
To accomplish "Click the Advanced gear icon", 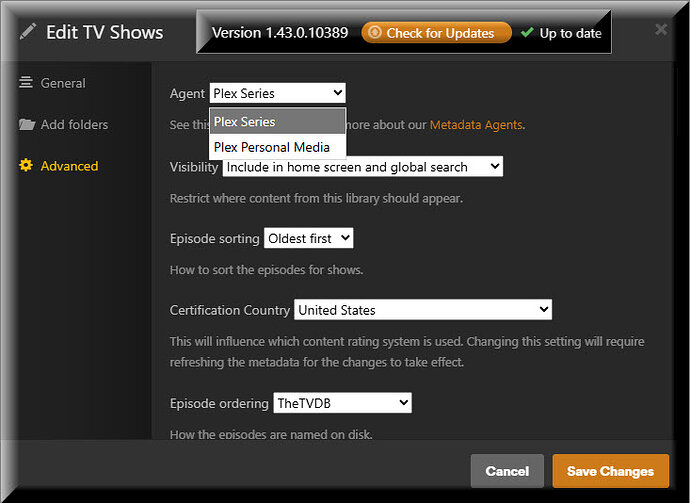I will point(26,165).
